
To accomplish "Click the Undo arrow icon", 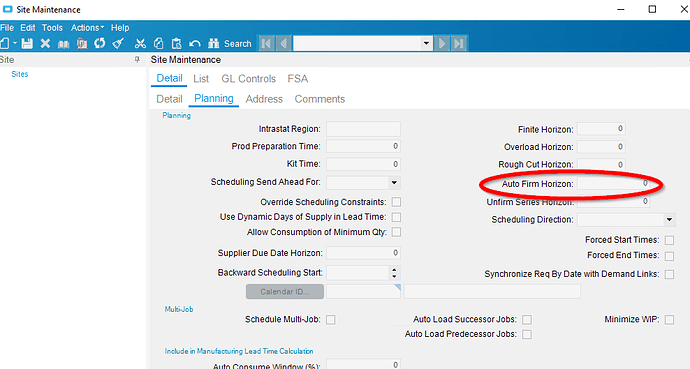I will click(195, 44).
